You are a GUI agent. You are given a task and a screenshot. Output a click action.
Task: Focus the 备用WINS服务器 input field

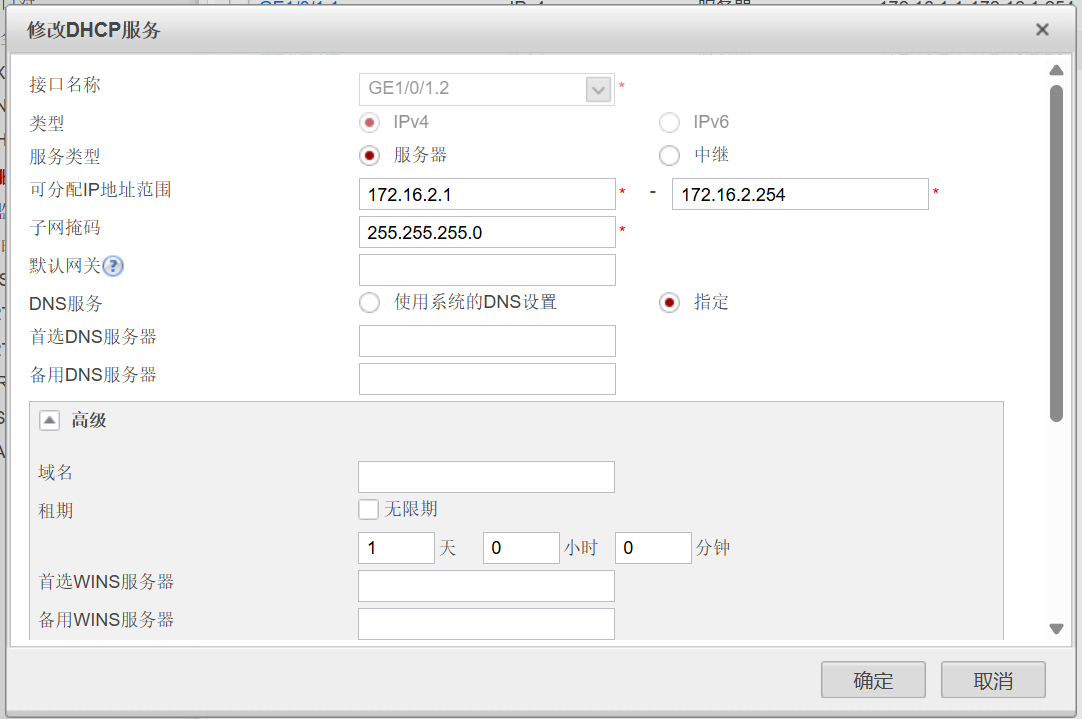point(486,624)
